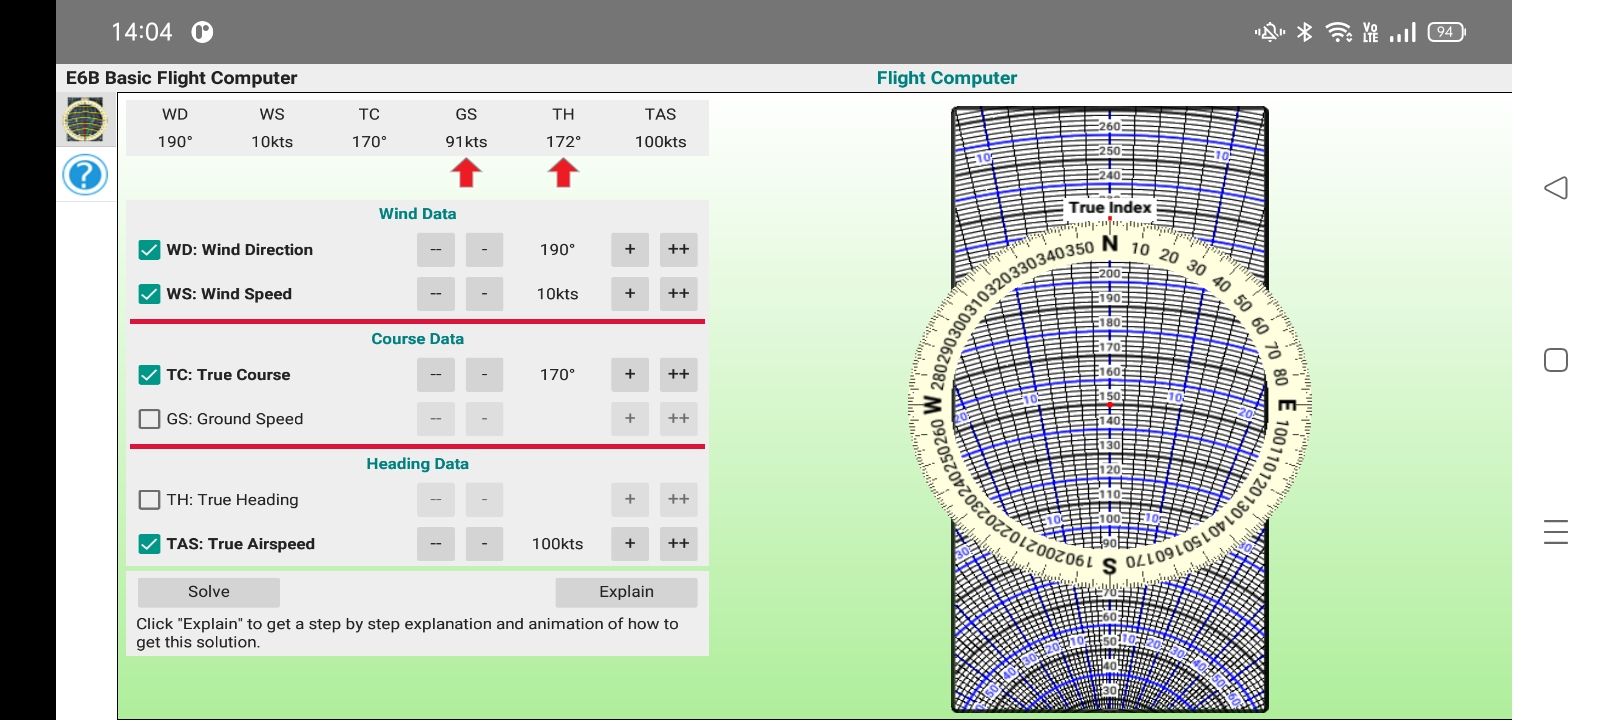The height and width of the screenshot is (720, 1600).
Task: Toggle the WS: Wind Speed checkbox
Action: [149, 294]
